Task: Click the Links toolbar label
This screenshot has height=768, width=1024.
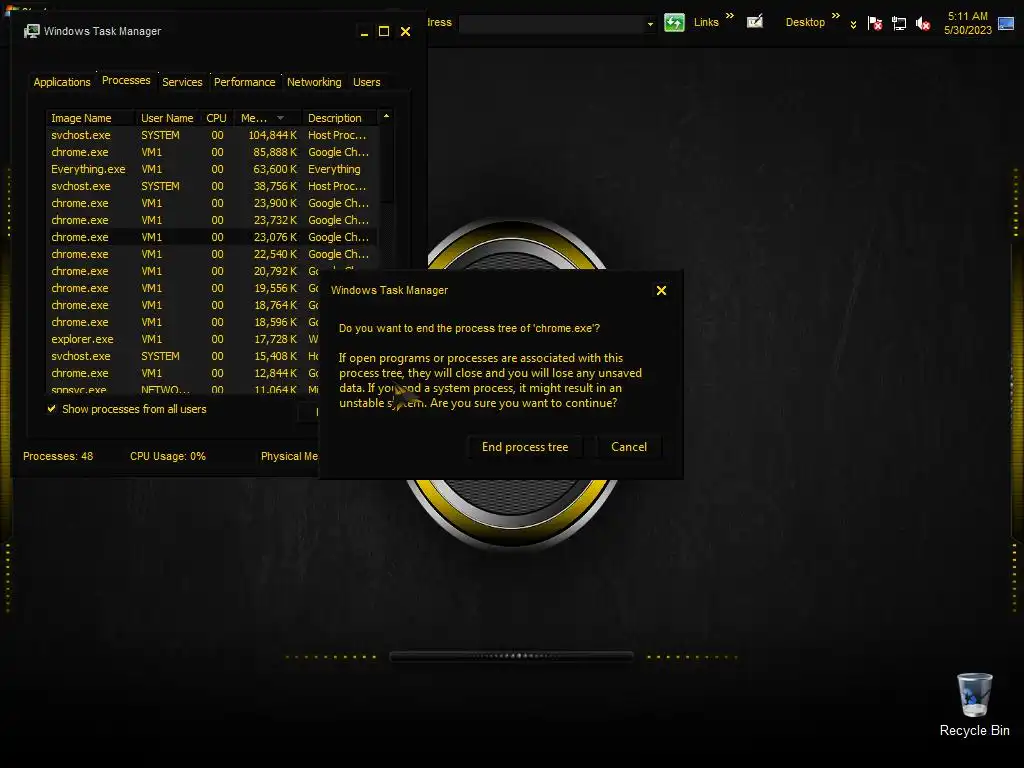Action: coord(706,22)
